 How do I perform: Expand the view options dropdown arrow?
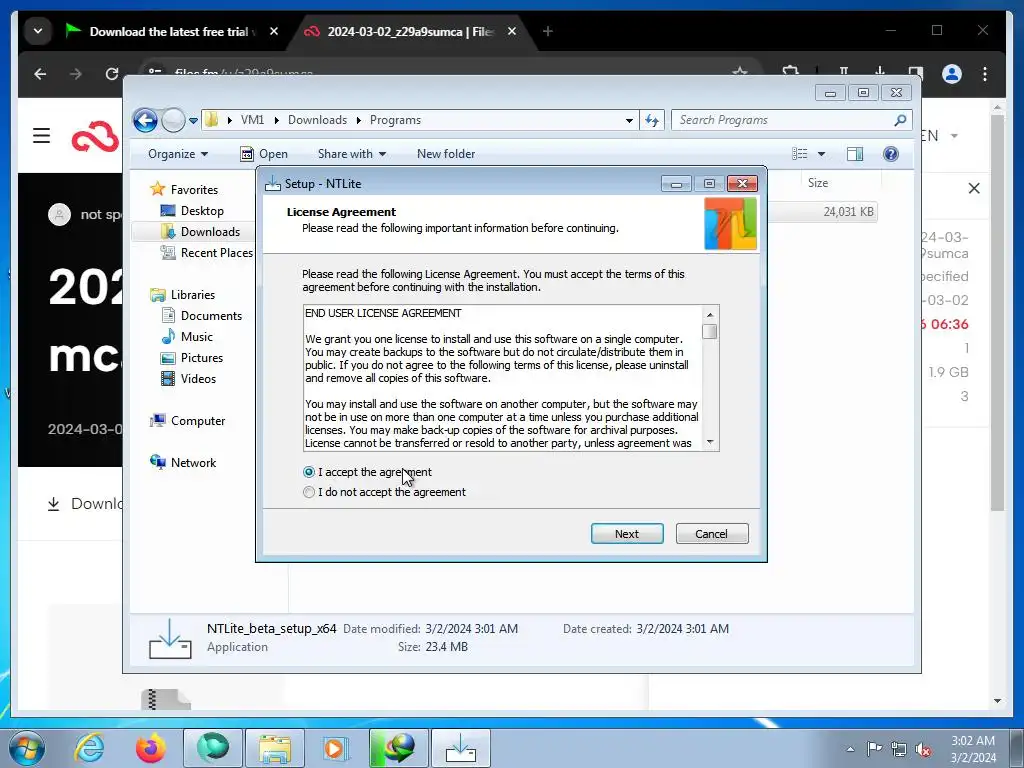822,154
